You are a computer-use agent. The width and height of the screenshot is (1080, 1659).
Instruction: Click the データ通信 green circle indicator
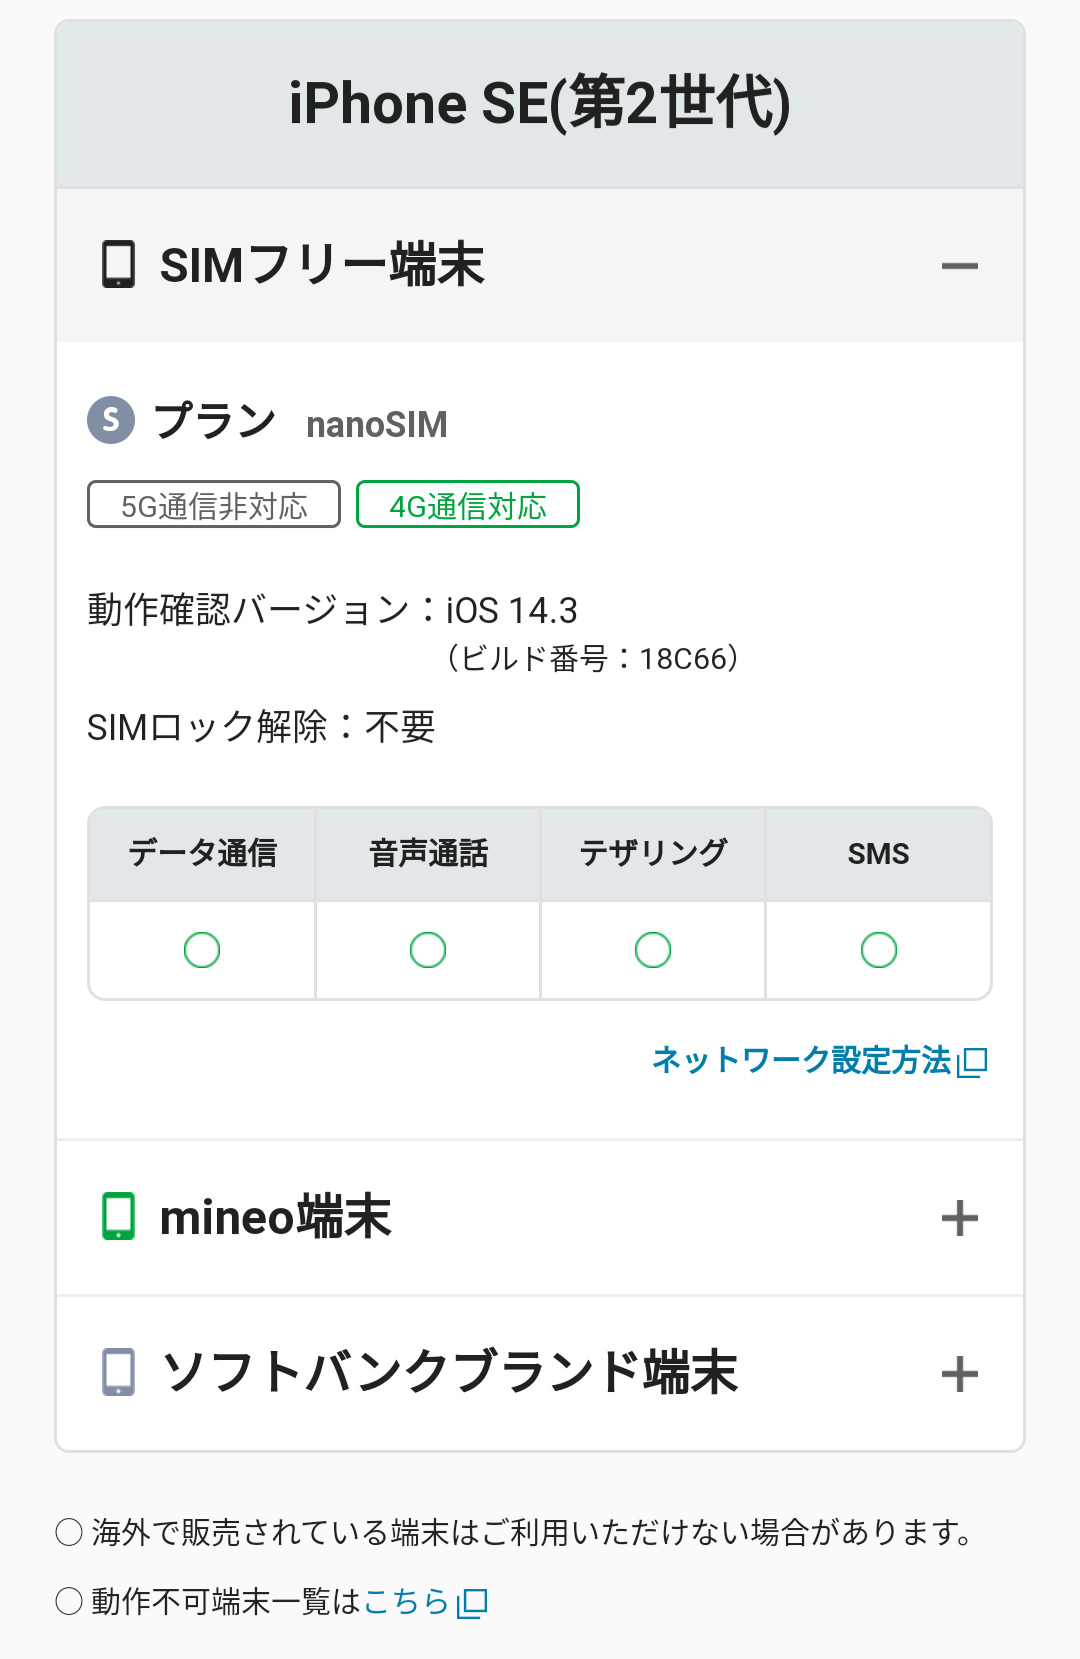pyautogui.click(x=202, y=949)
